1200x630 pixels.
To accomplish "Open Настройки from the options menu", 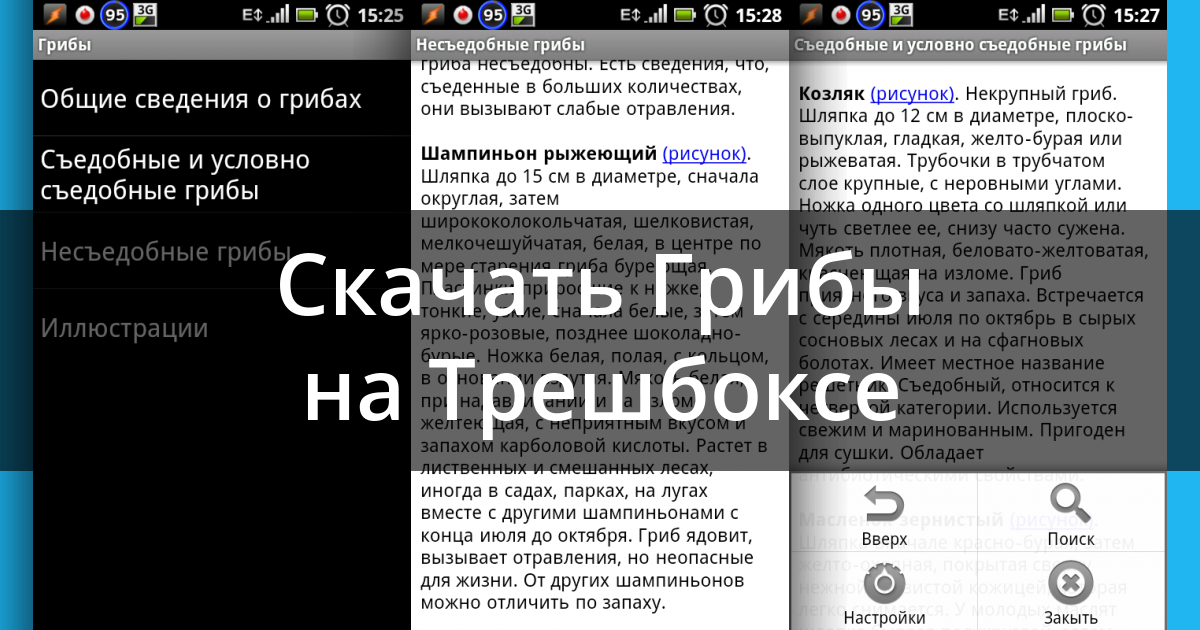I will point(884,591).
